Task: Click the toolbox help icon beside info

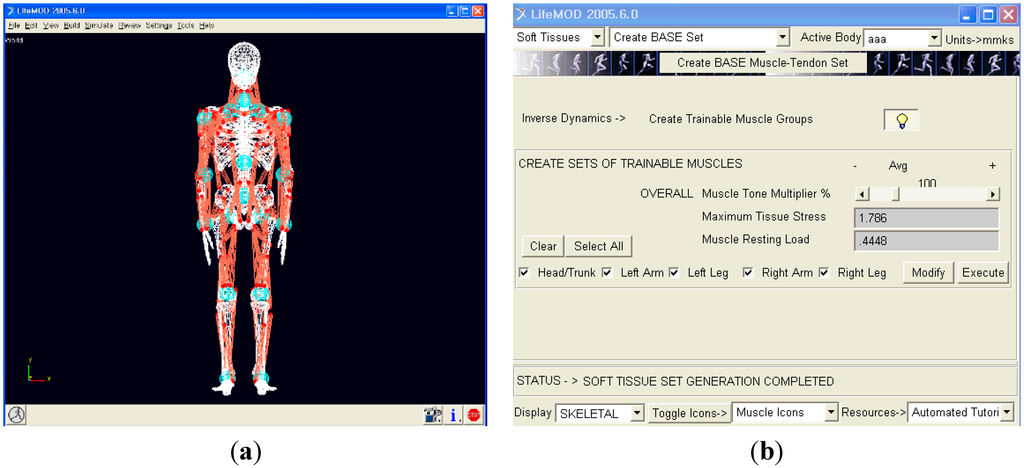Action: tap(433, 414)
